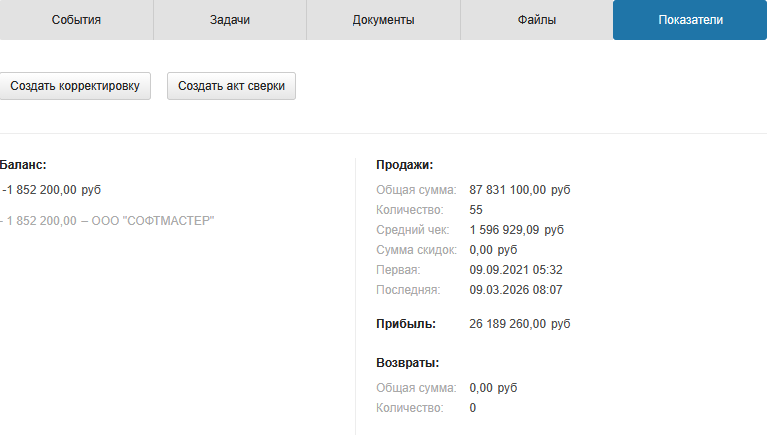Viewport: 767px width, 438px height.
Task: Click the Продажи section heading
Action: click(x=404, y=165)
